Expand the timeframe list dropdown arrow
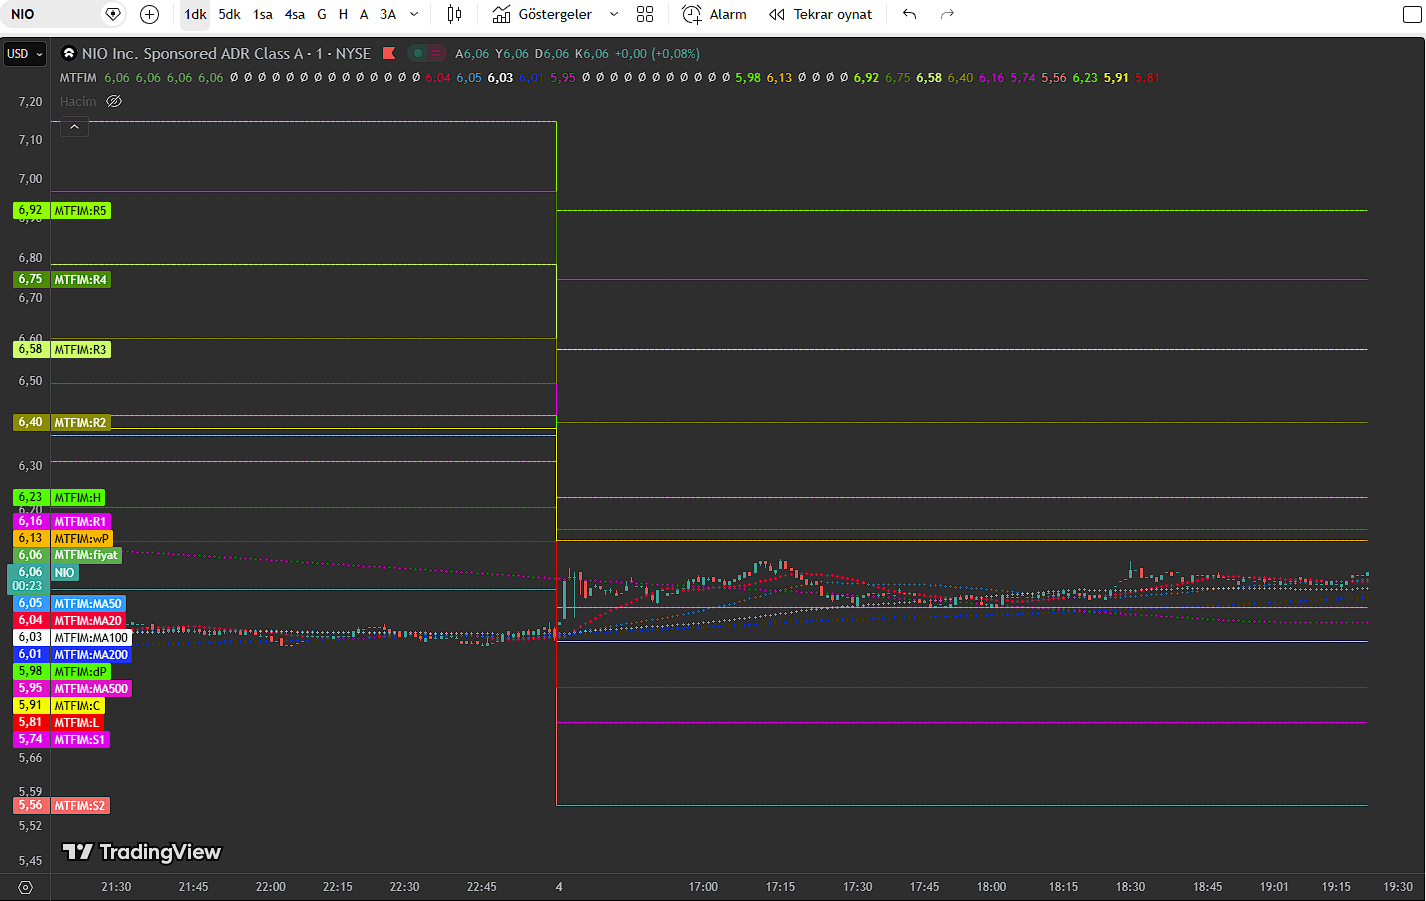 [414, 14]
